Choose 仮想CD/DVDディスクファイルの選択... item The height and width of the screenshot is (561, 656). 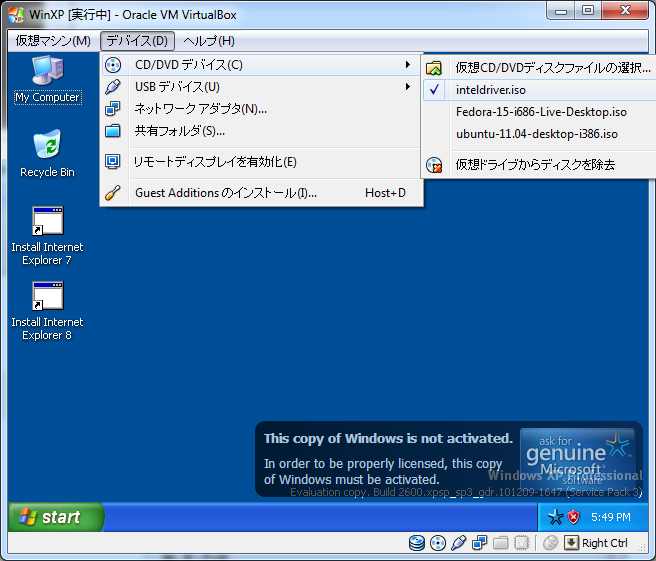click(539, 67)
